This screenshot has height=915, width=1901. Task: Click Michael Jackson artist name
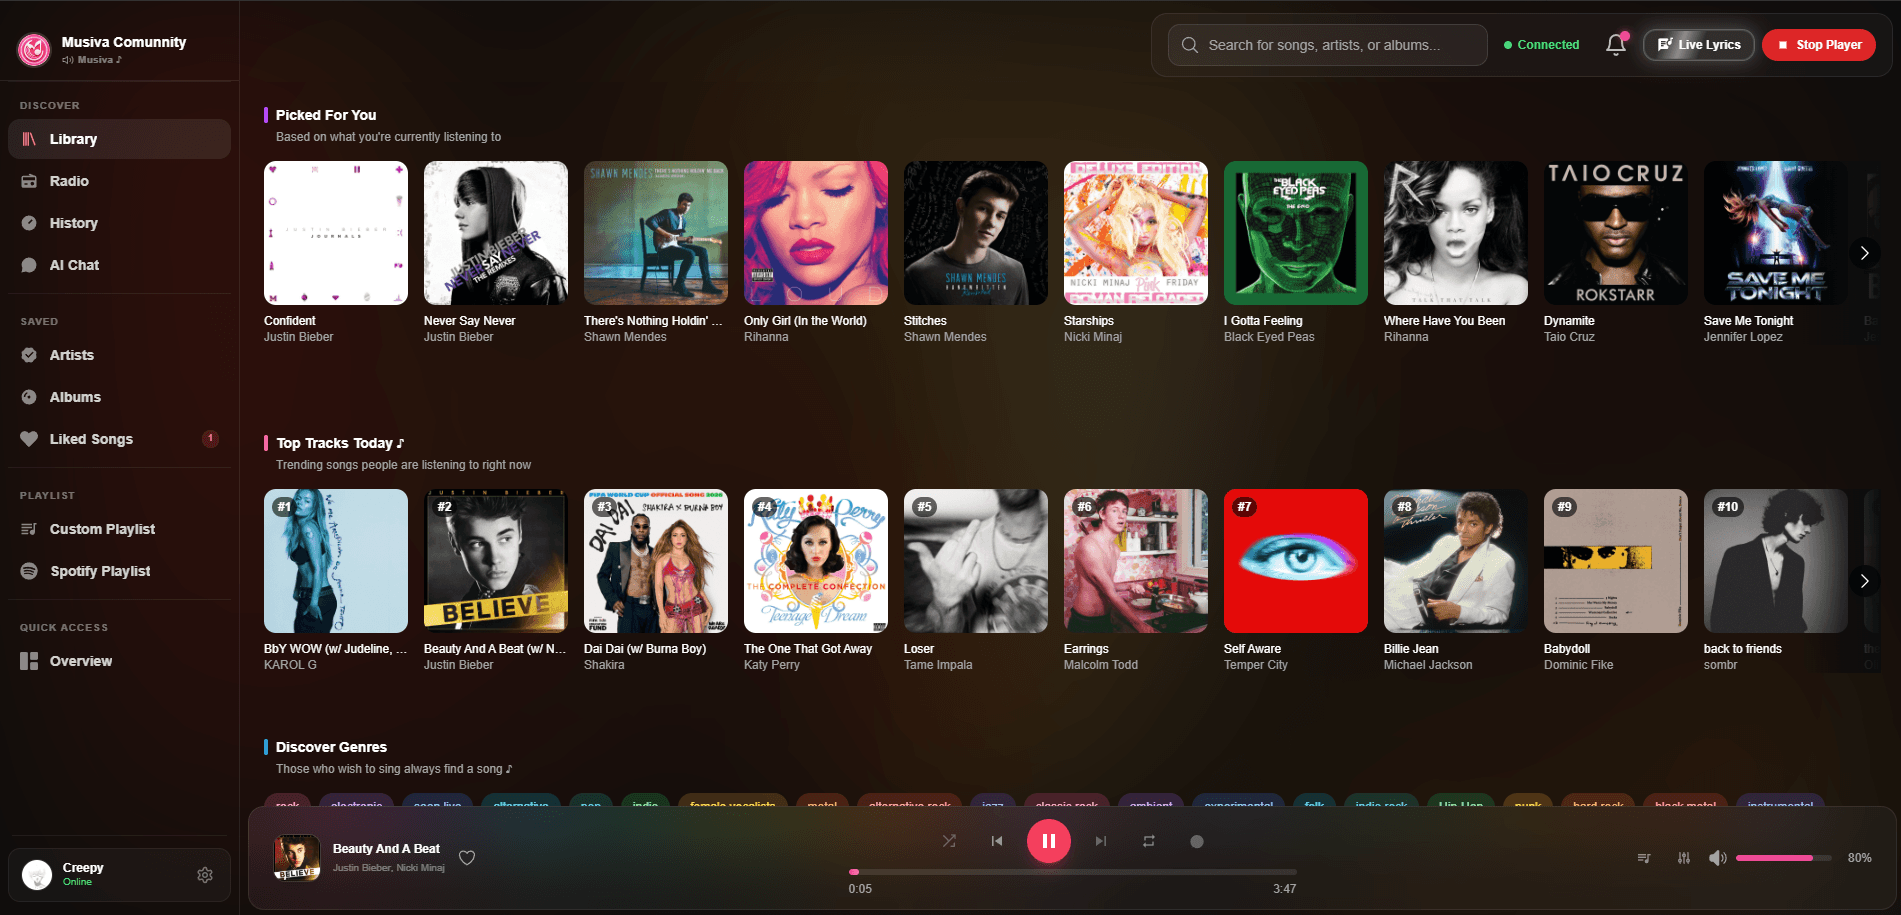[1428, 665]
